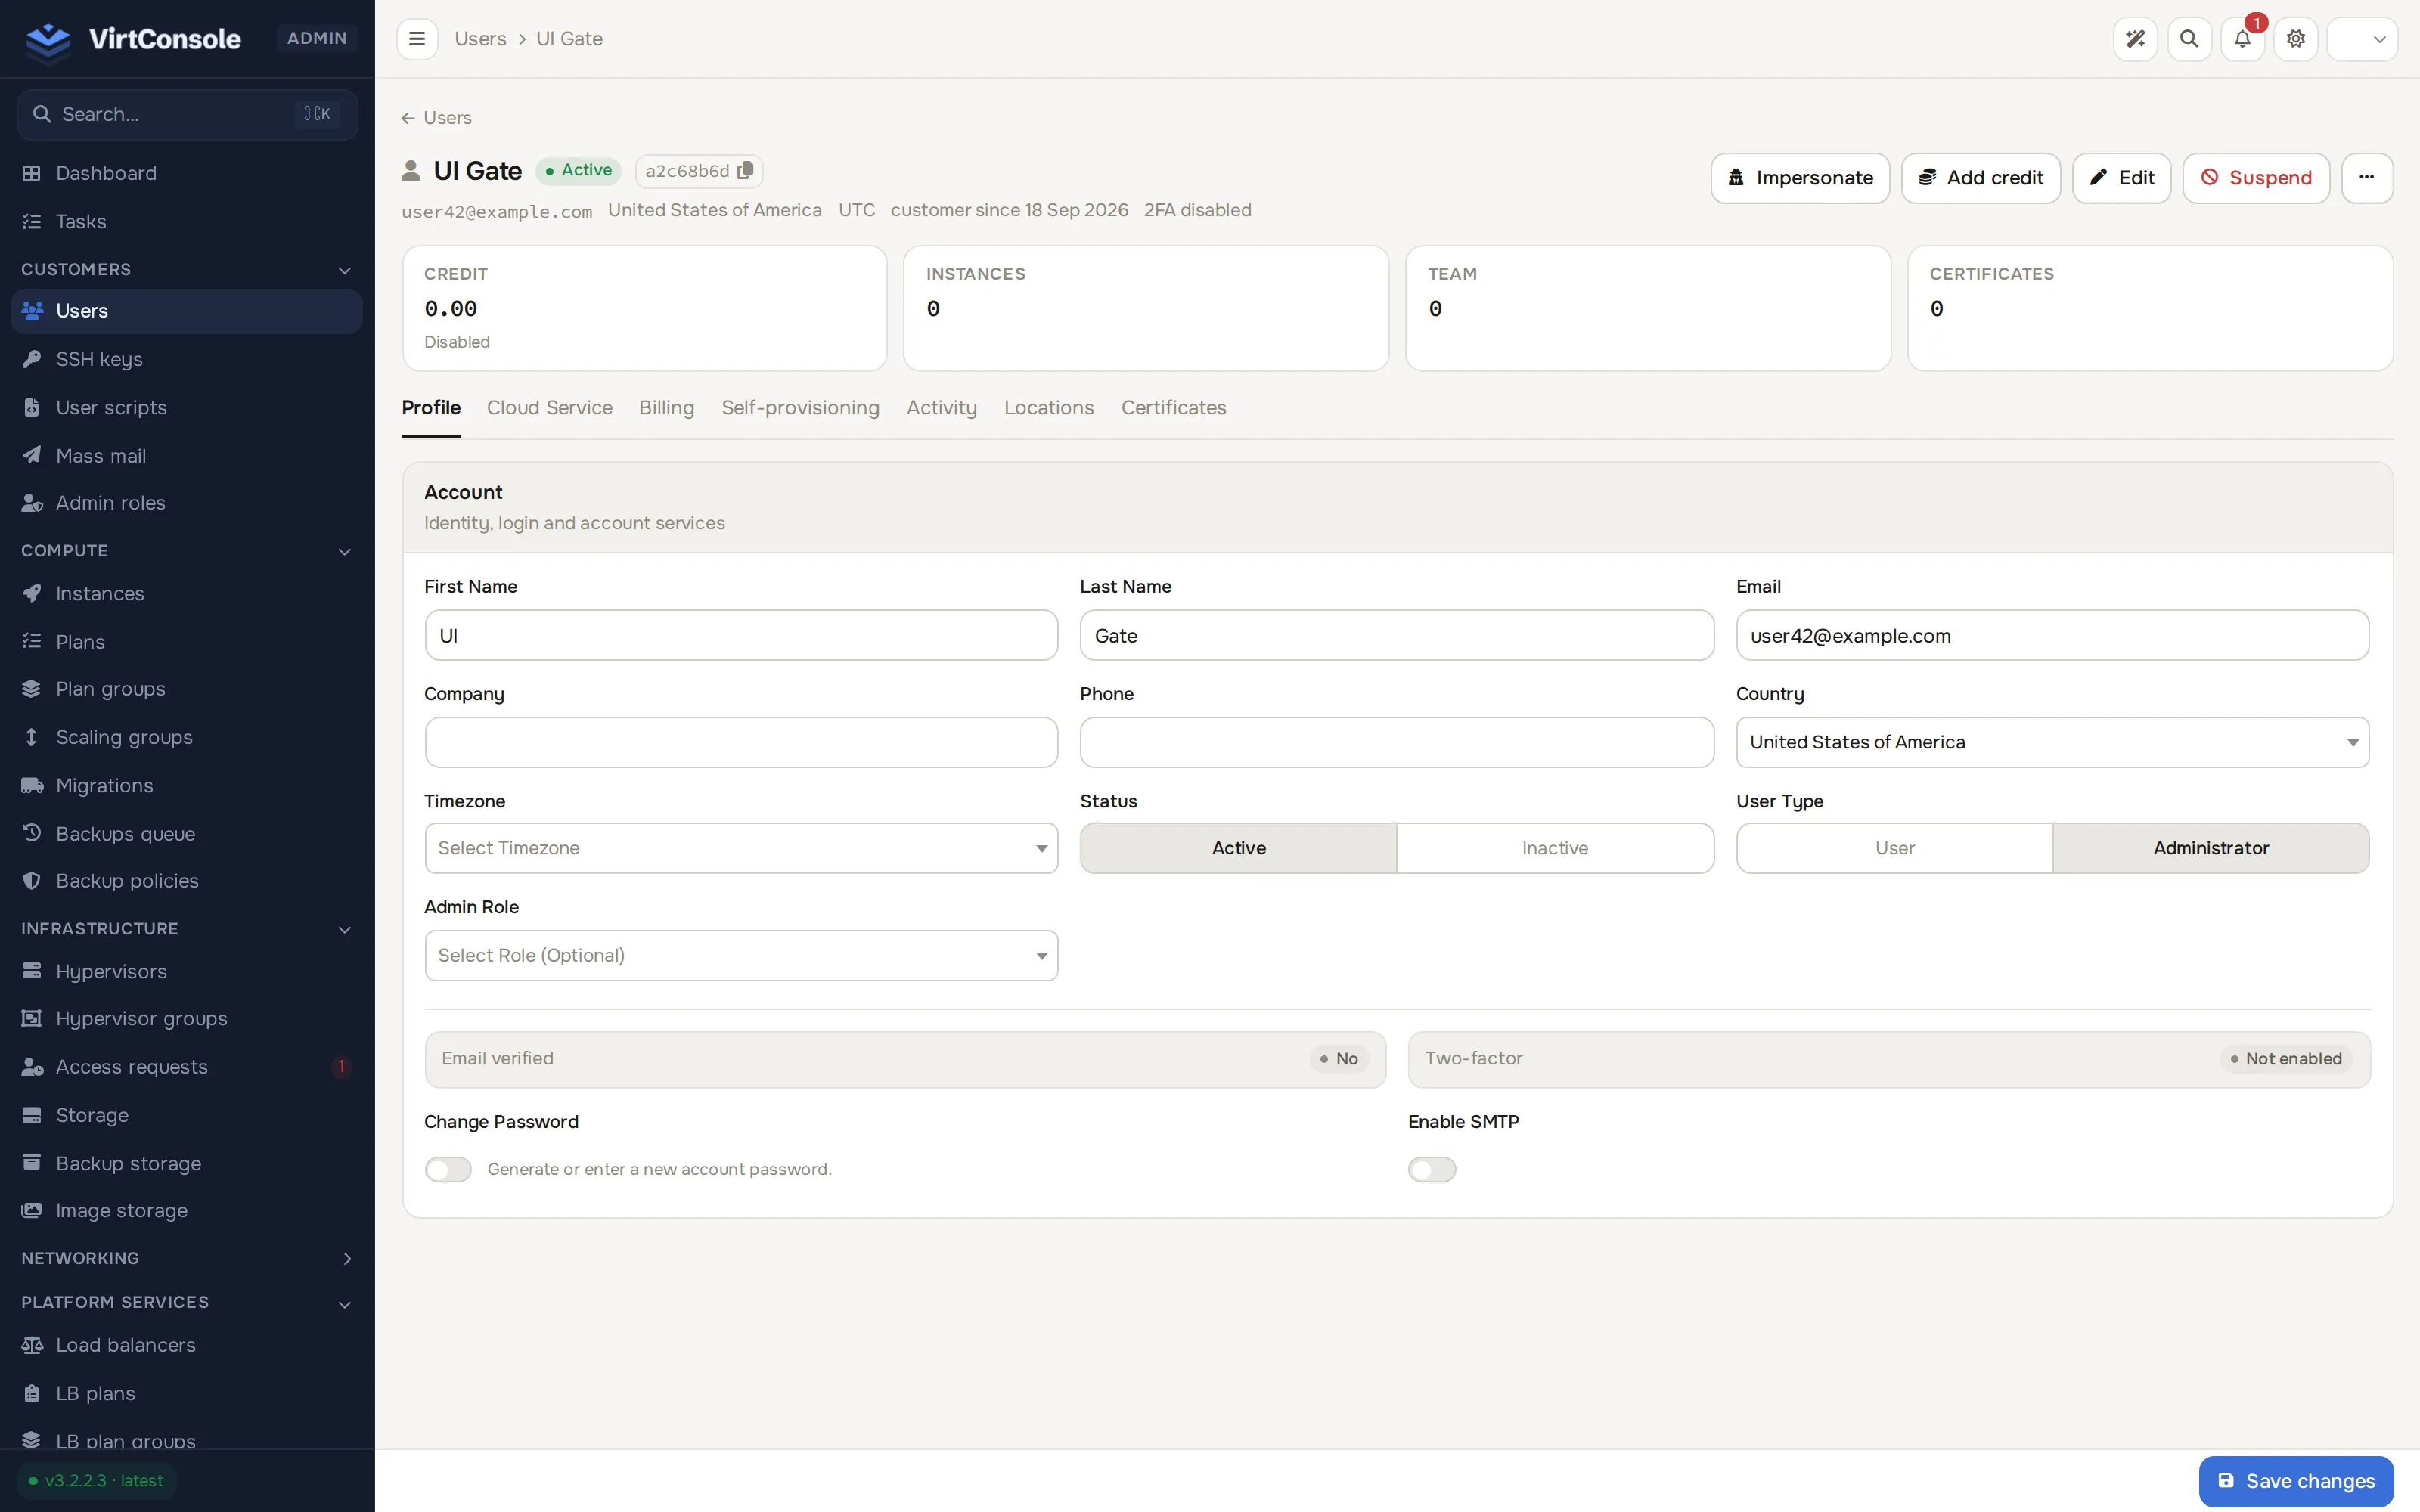Screen dimensions: 2420x1512
Task: Open more actions ellipsis button
Action: 2366,178
